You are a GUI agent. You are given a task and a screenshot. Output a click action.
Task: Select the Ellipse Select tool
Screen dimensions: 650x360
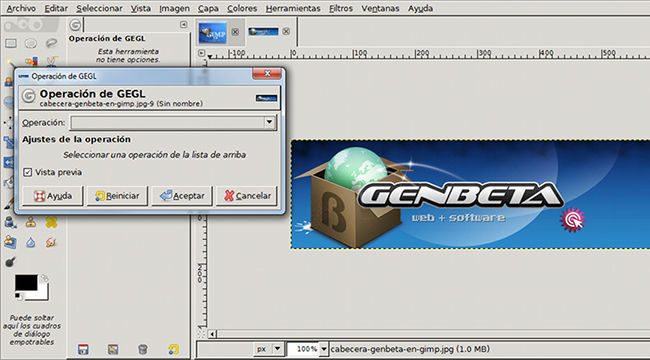coord(31,43)
